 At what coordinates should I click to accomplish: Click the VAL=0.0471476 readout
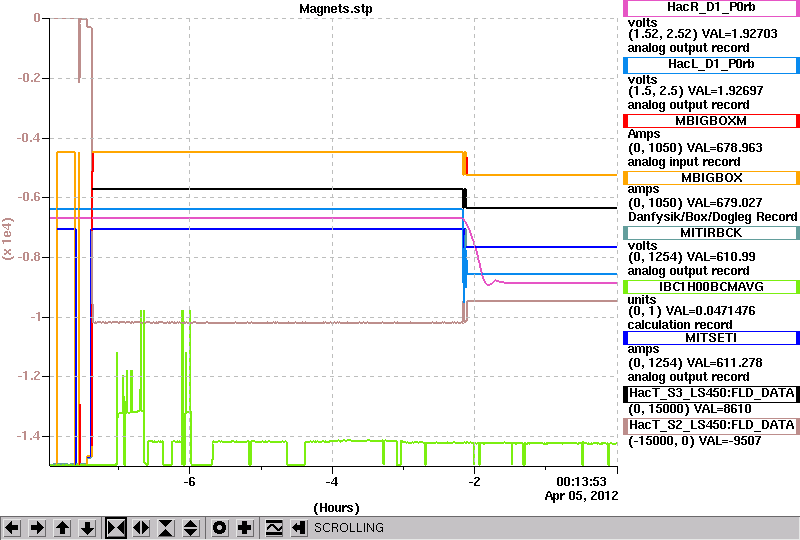tap(711, 311)
